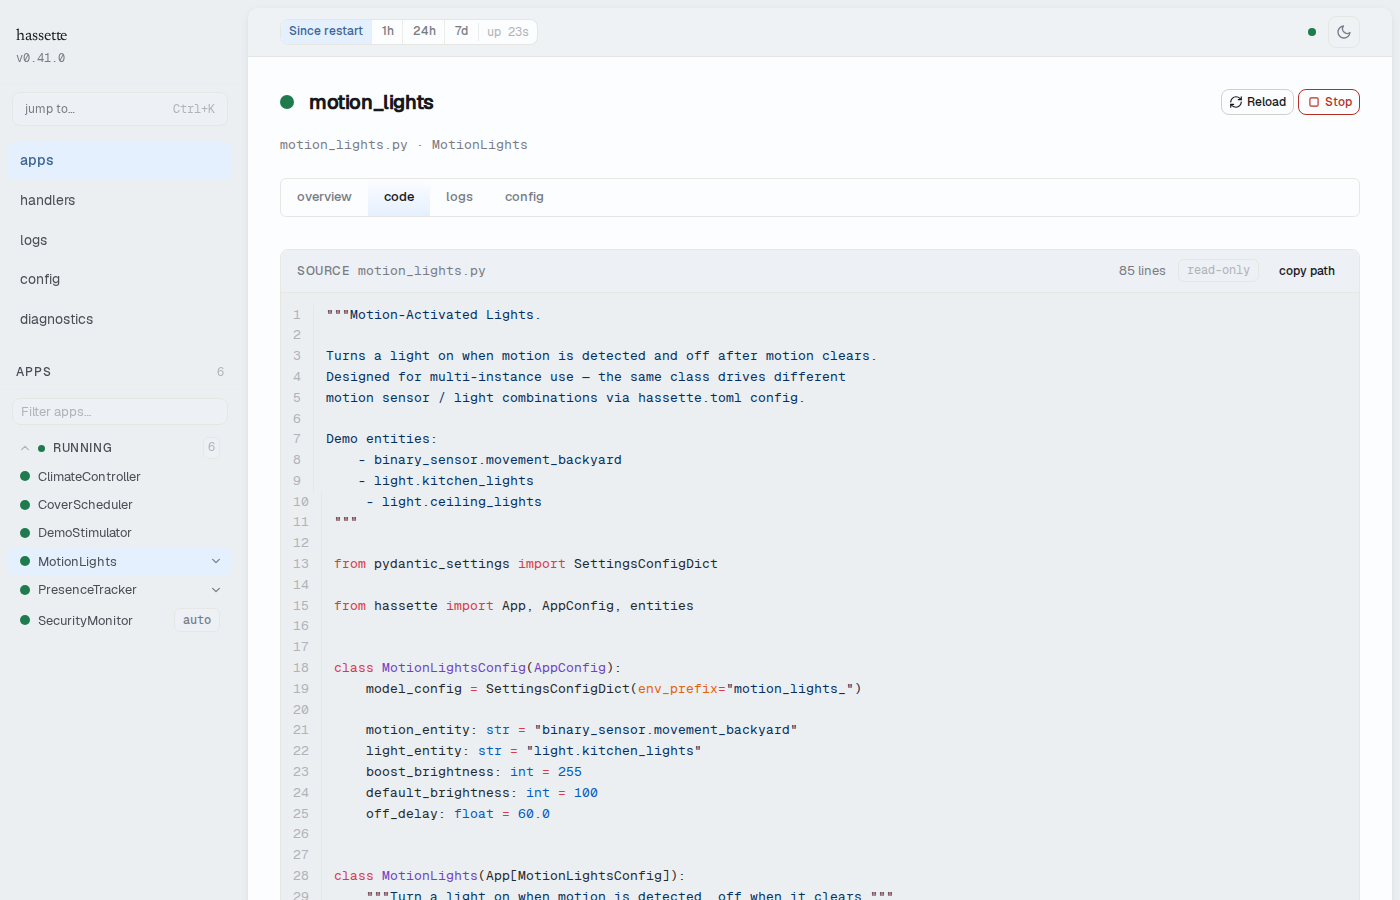Click the SOURCE motion_lights.py header text
Screen dimensions: 1400x900
[x=391, y=271]
